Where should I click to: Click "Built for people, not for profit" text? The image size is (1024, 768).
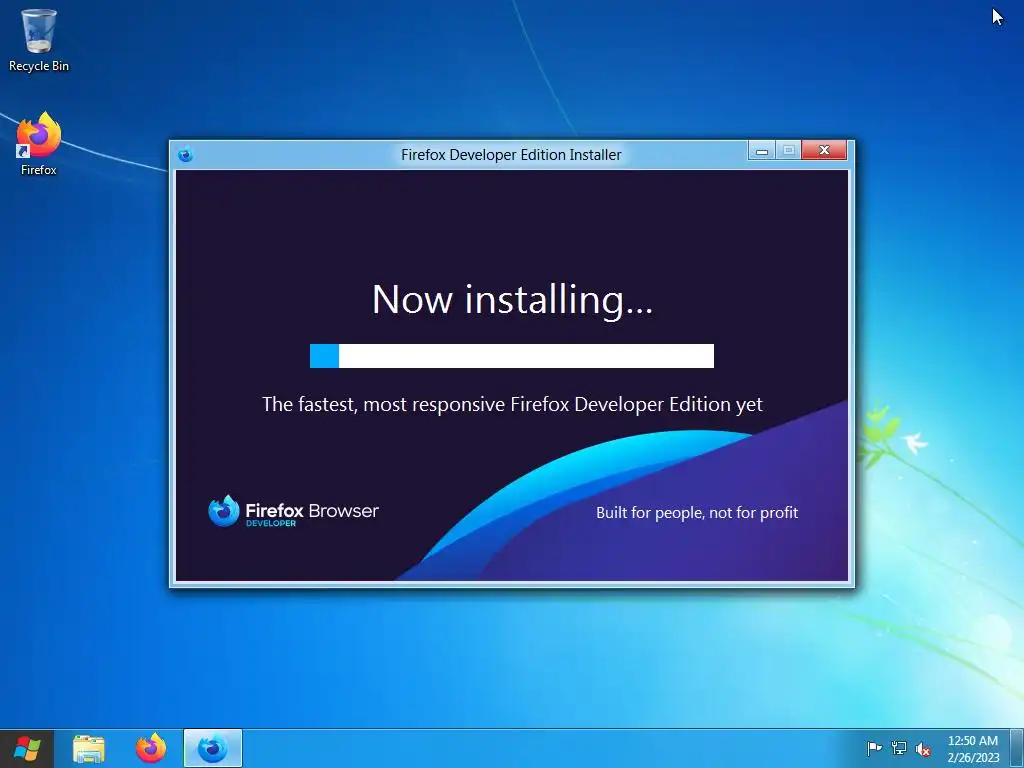(697, 513)
